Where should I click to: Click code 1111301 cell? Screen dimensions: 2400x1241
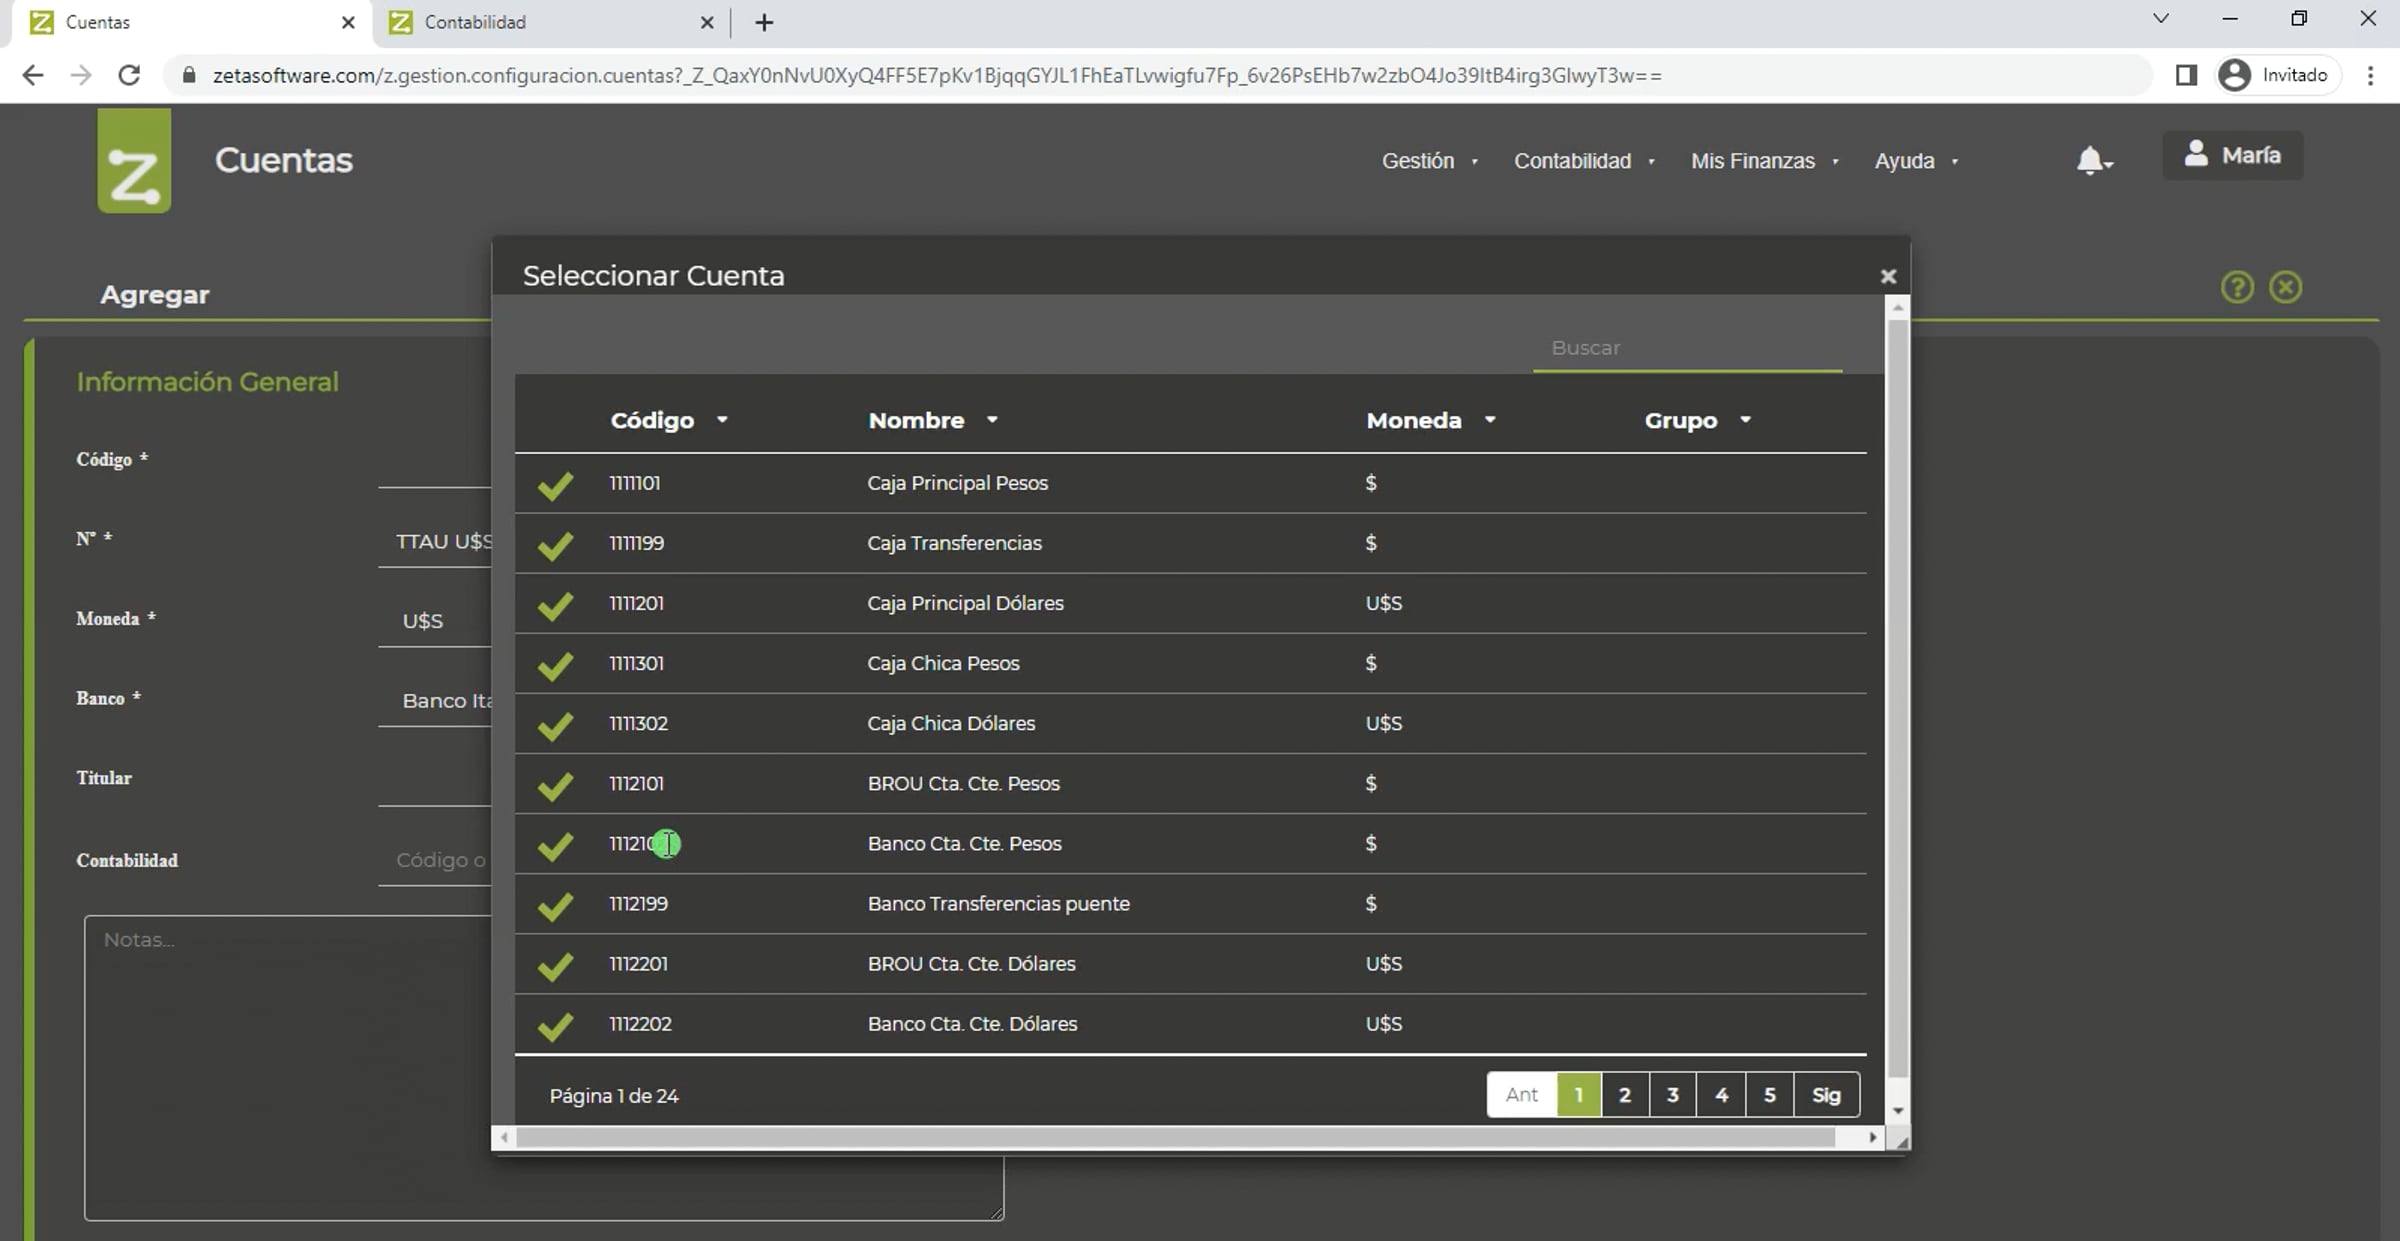pos(637,664)
